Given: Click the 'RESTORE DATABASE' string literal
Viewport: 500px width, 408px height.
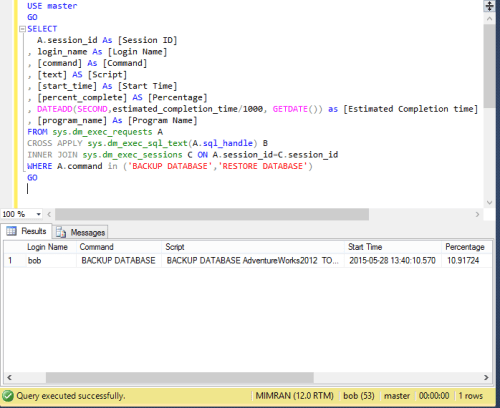Looking at the screenshot, I should [263, 166].
